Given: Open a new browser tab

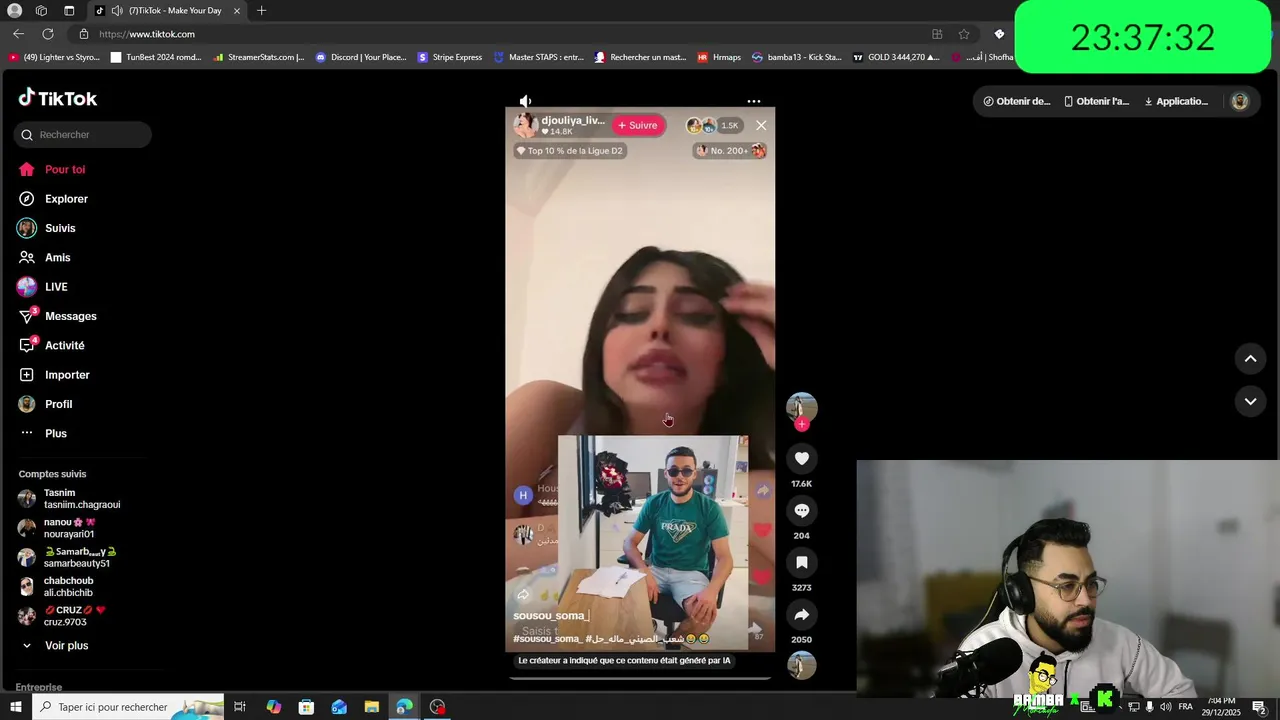Looking at the screenshot, I should pos(261,11).
